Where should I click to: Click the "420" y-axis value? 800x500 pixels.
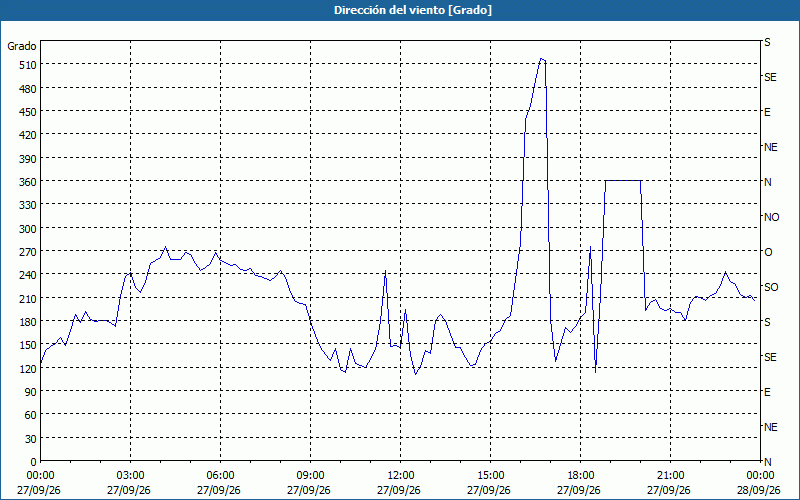[x=28, y=135]
